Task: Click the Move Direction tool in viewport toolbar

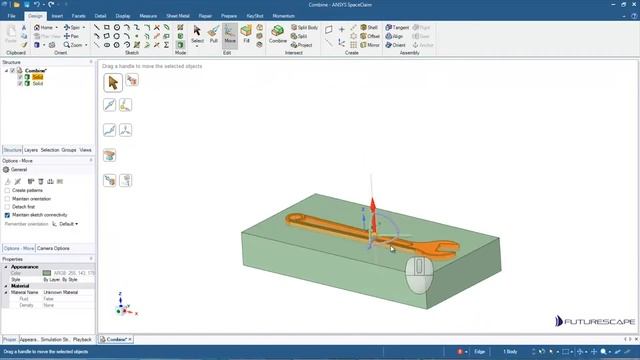Action: pos(109,105)
